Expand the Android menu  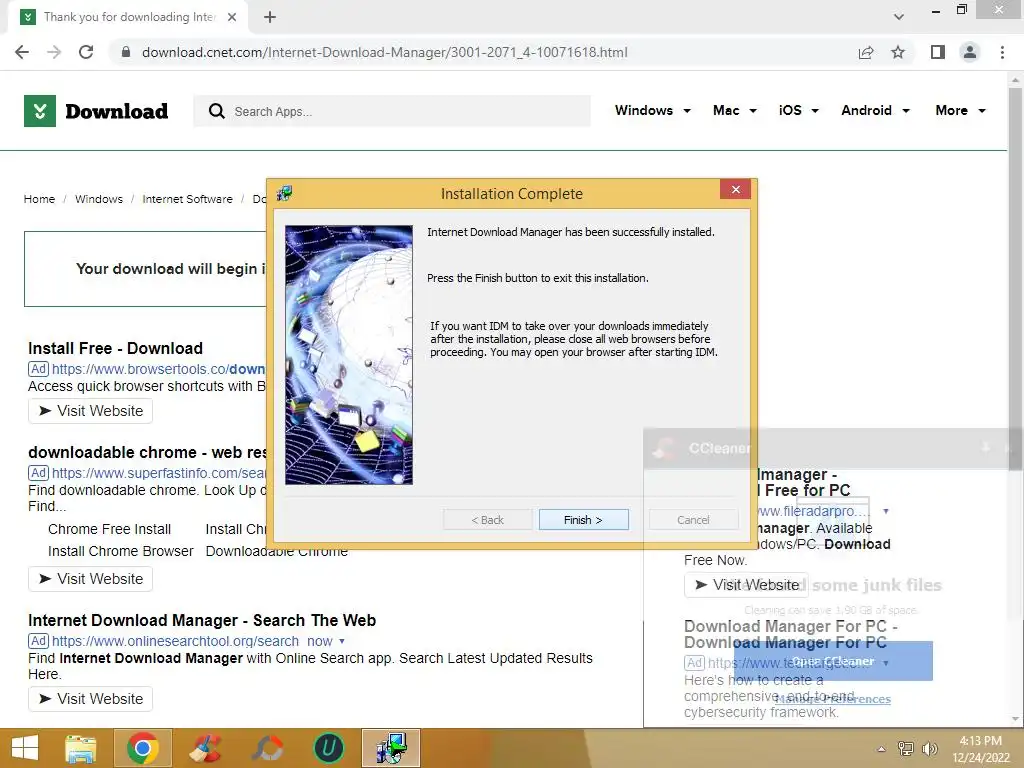click(875, 110)
